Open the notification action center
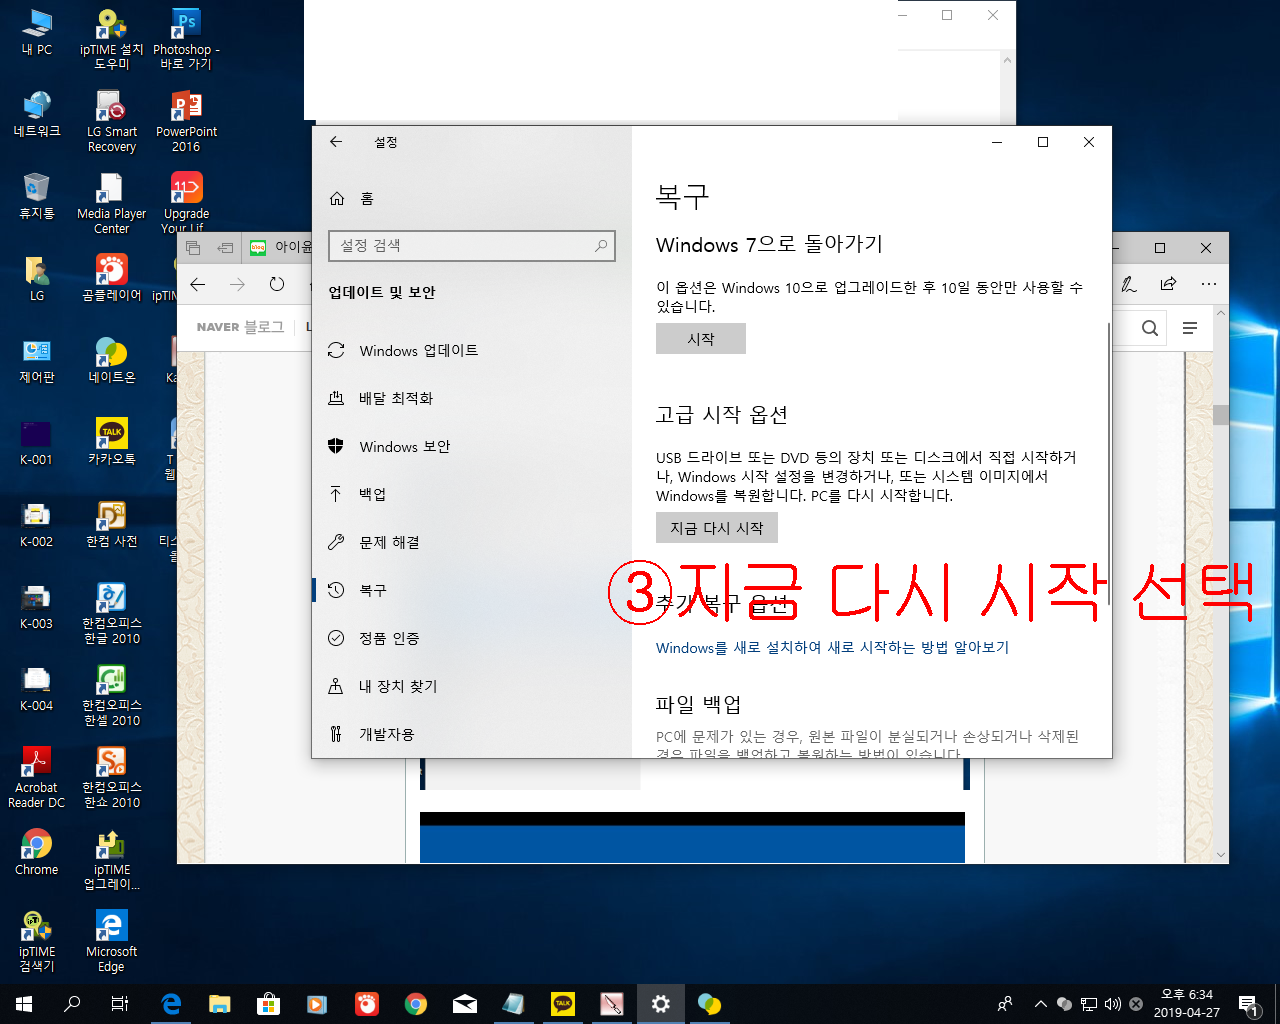This screenshot has height=1024, width=1280. (1248, 1004)
